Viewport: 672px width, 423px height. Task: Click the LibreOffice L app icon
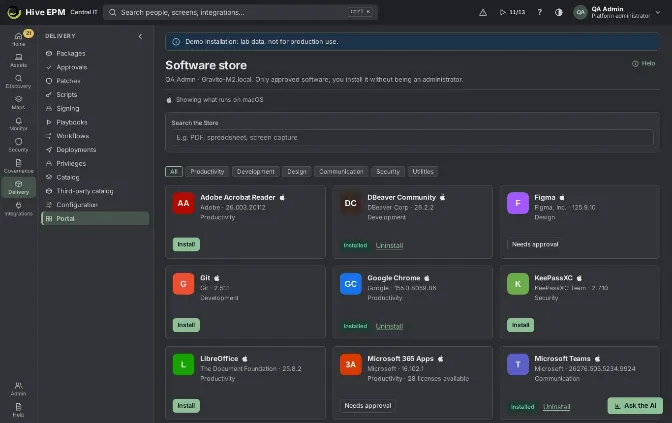click(183, 364)
